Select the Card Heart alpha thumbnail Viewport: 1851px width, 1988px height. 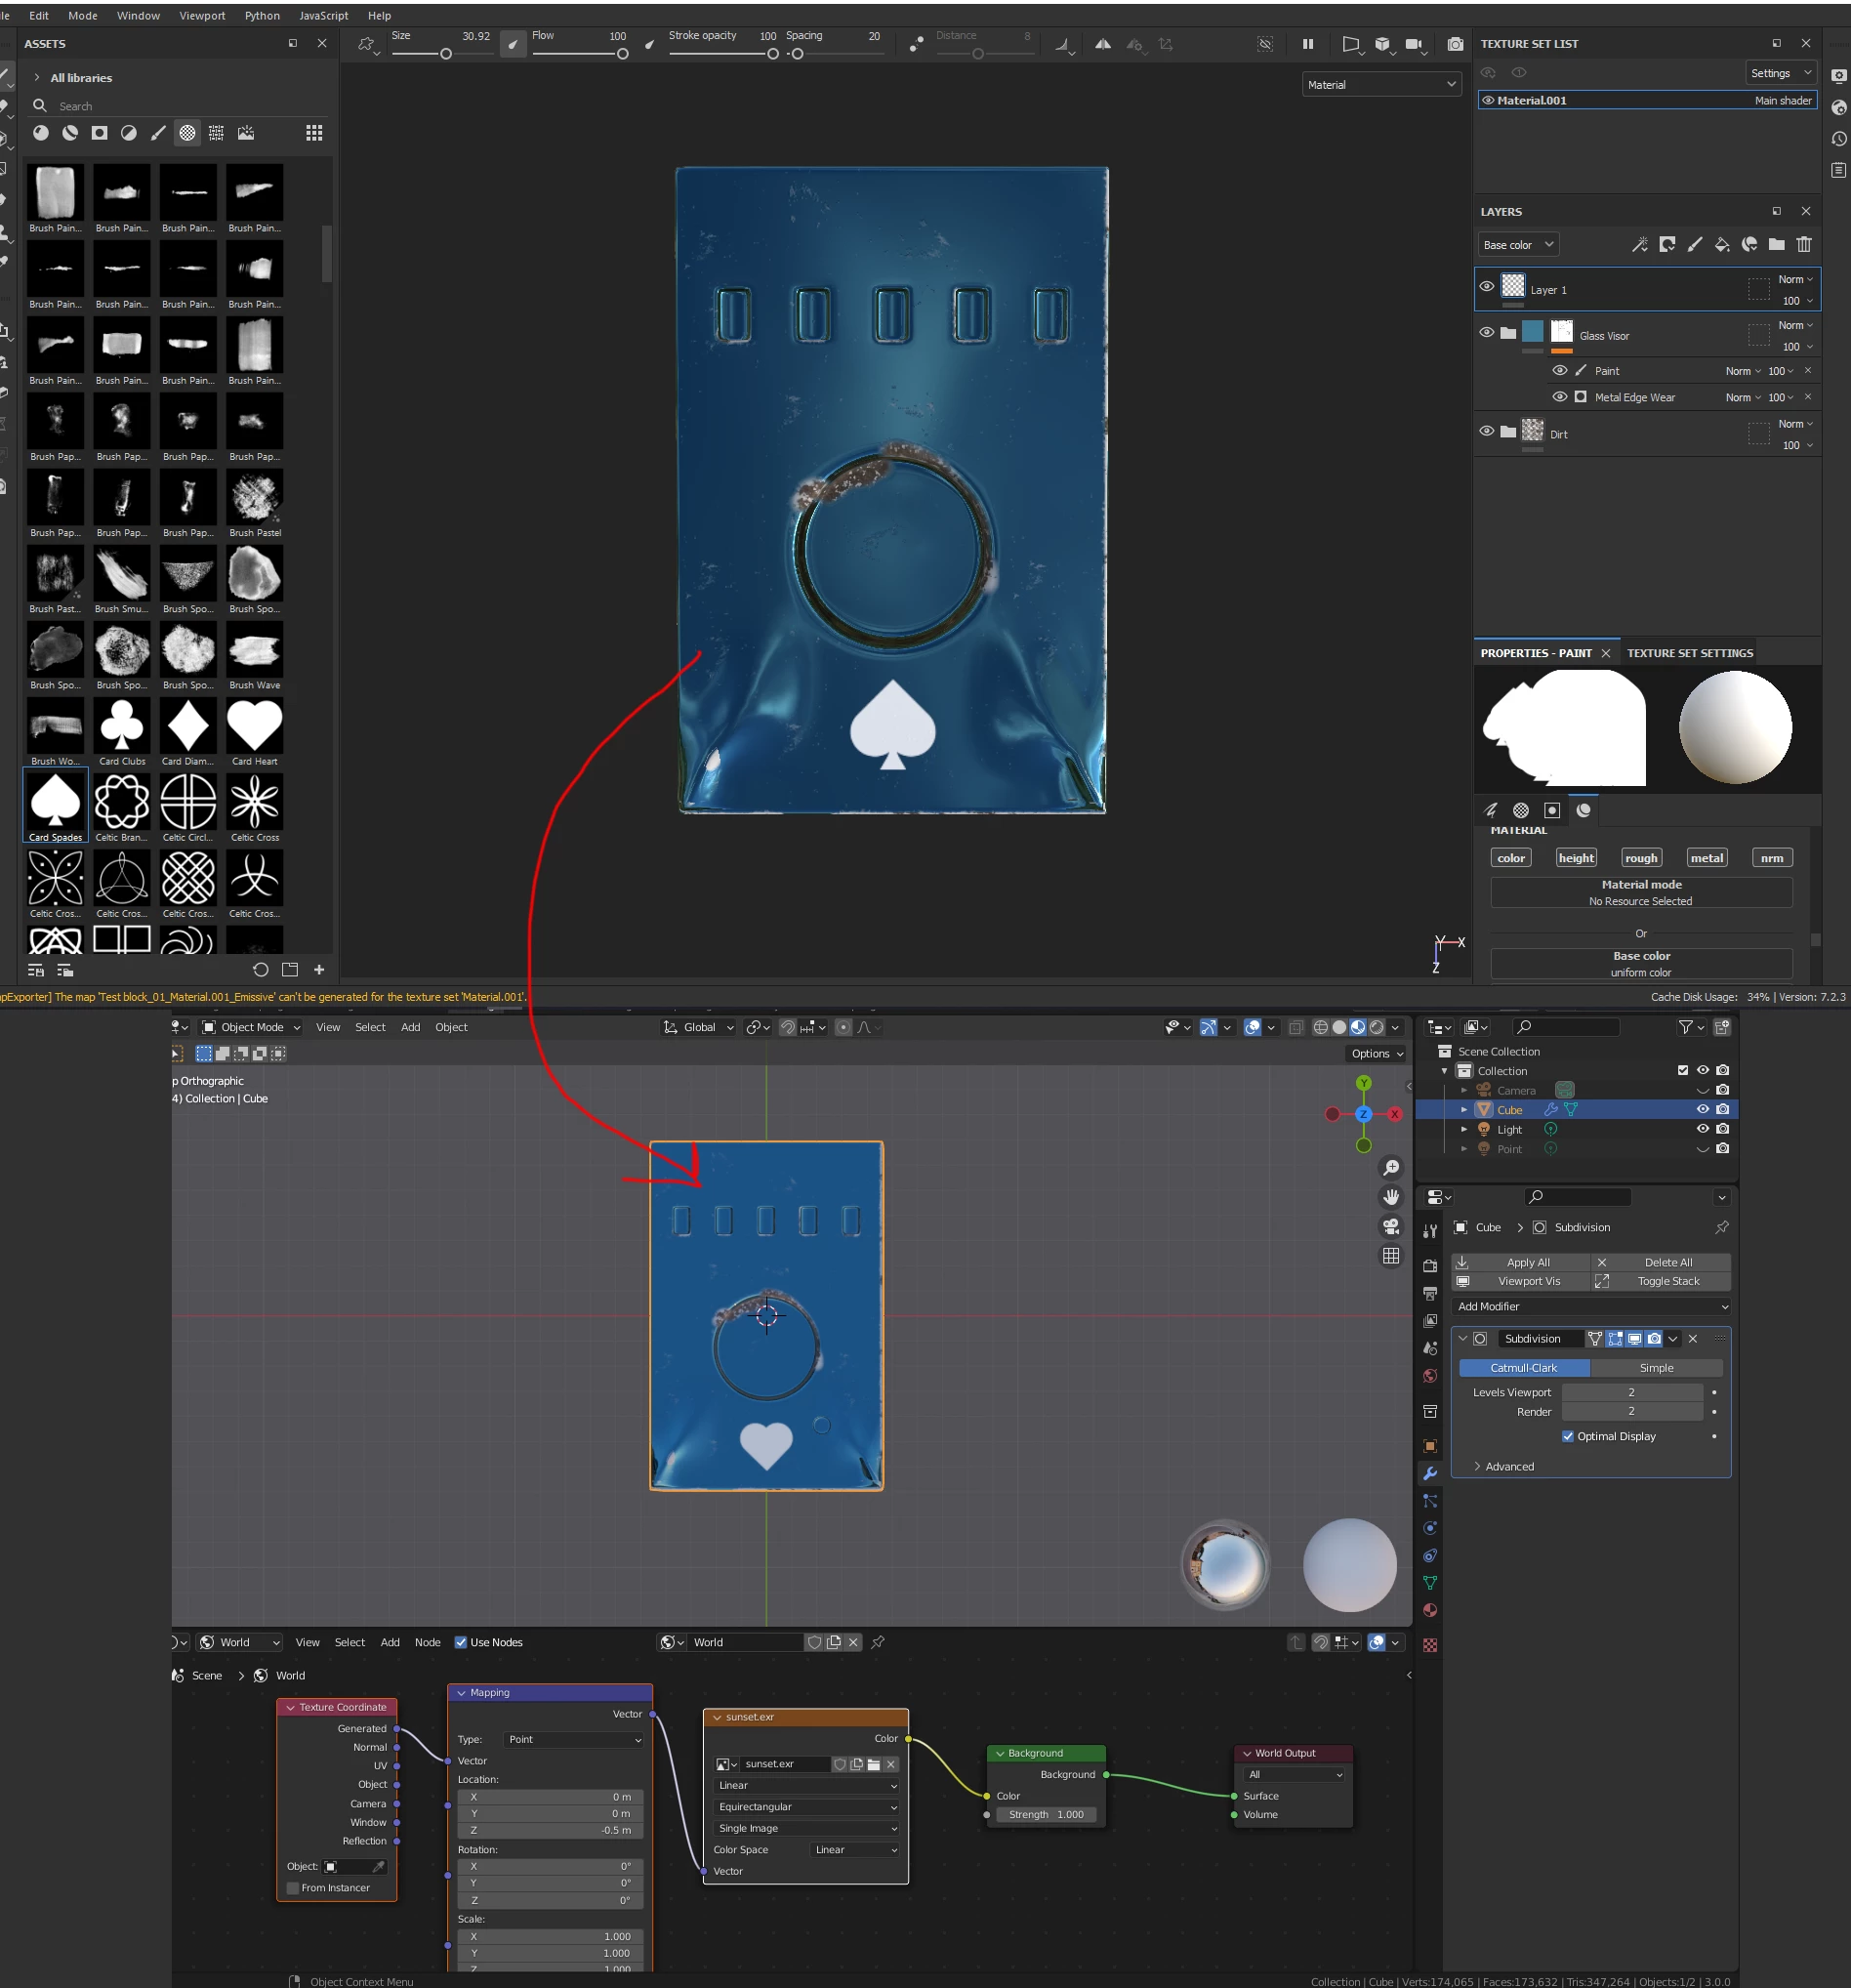[x=254, y=726]
